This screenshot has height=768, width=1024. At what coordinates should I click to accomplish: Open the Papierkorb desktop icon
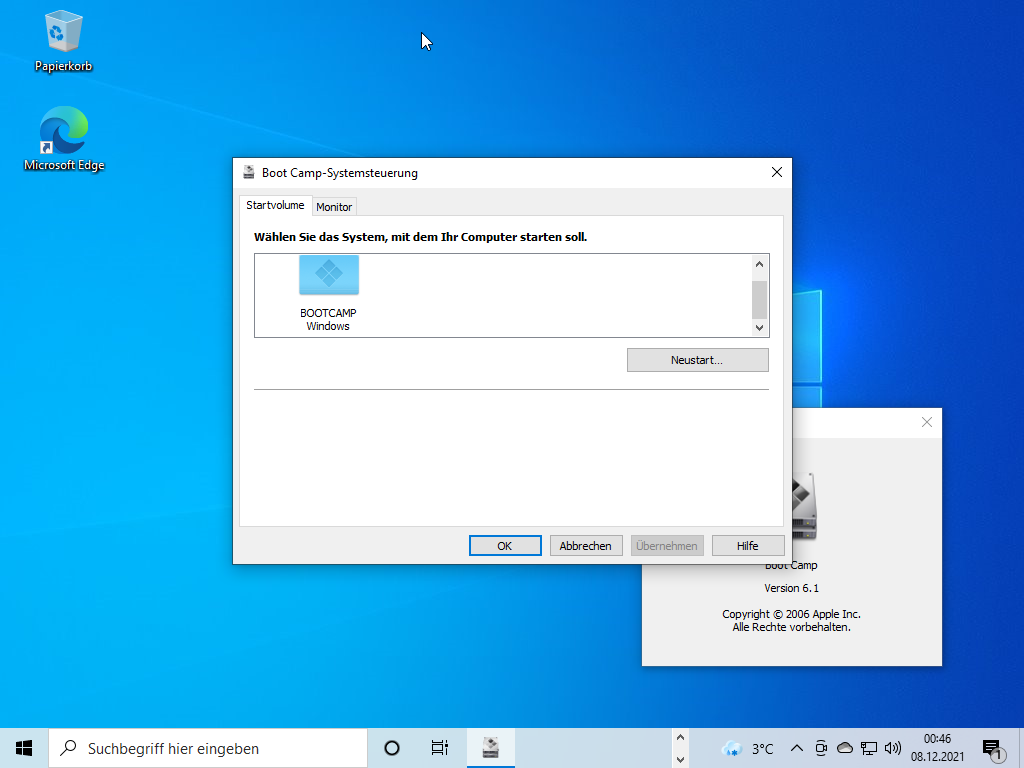point(63,40)
